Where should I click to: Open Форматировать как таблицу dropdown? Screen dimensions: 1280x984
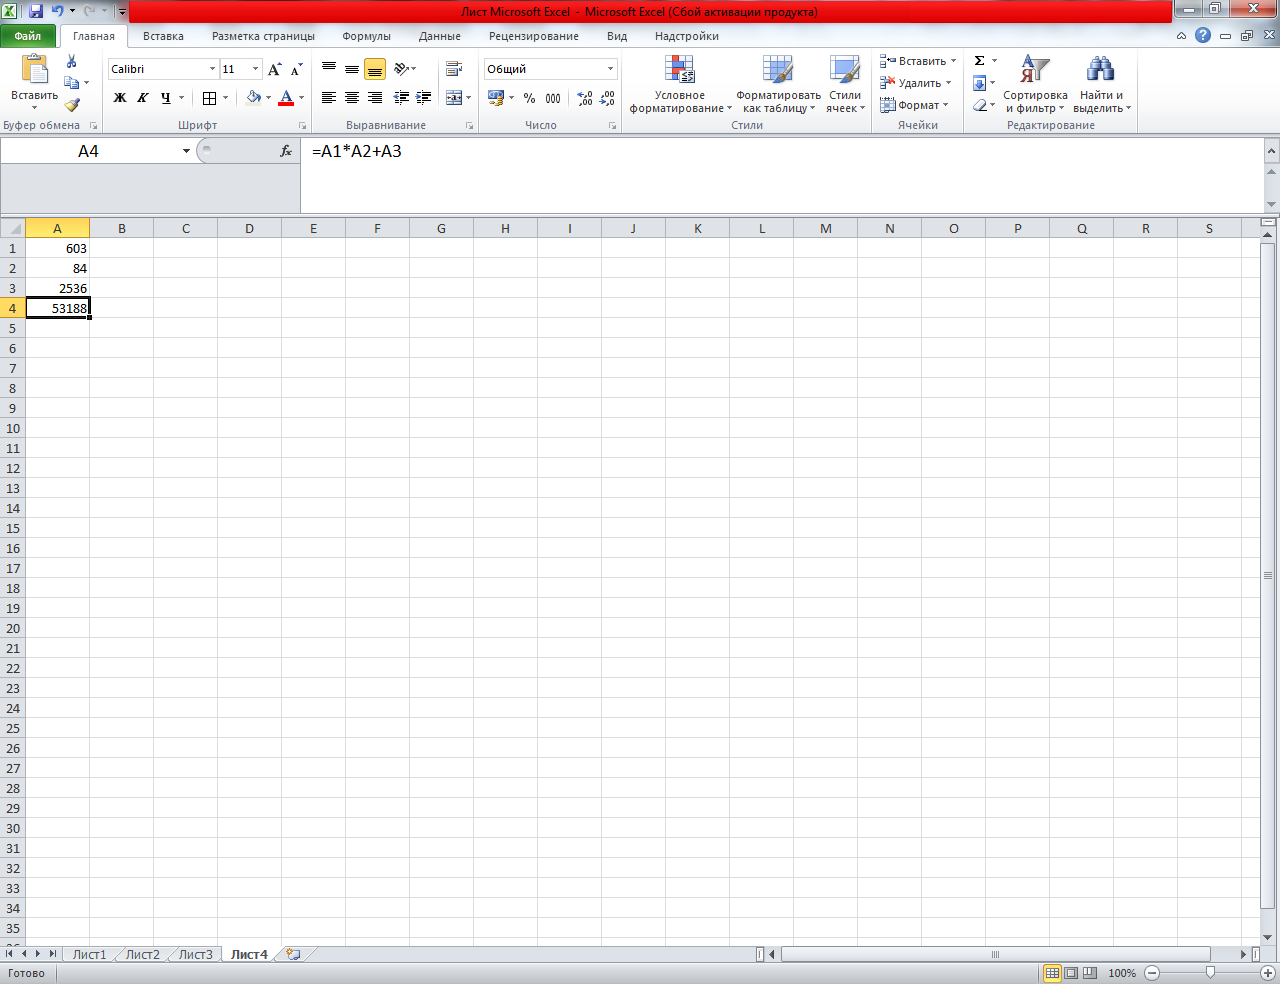(x=779, y=84)
